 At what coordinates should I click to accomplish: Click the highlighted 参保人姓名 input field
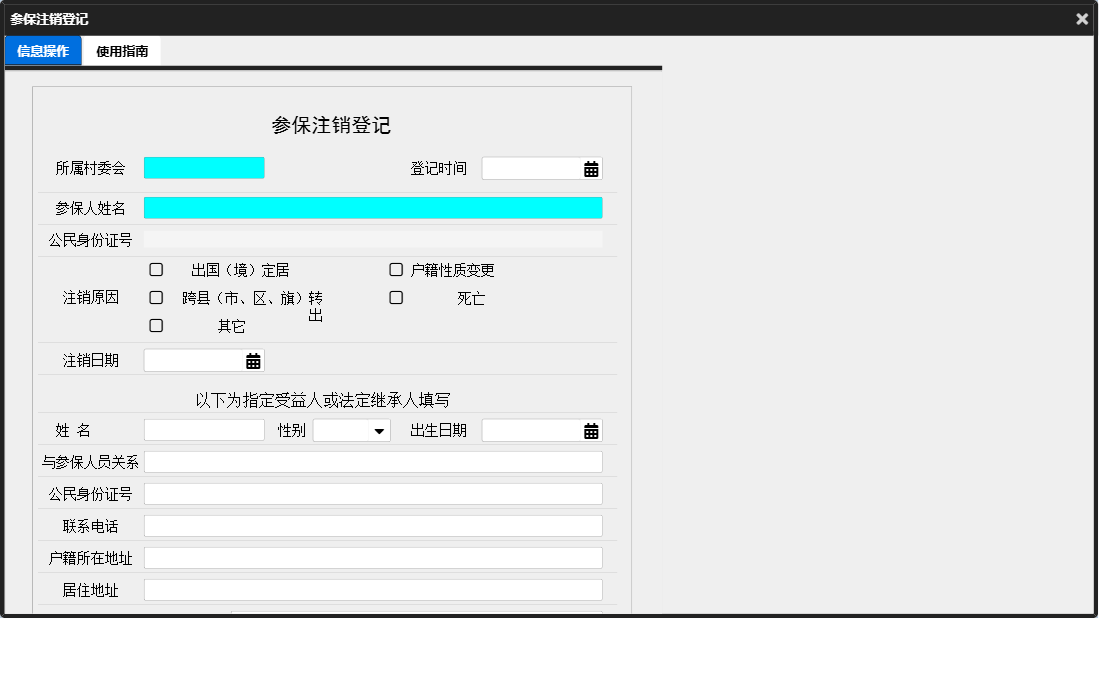tap(374, 207)
